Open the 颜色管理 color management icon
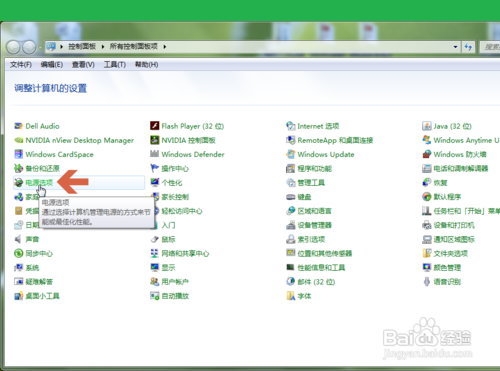 point(427,267)
